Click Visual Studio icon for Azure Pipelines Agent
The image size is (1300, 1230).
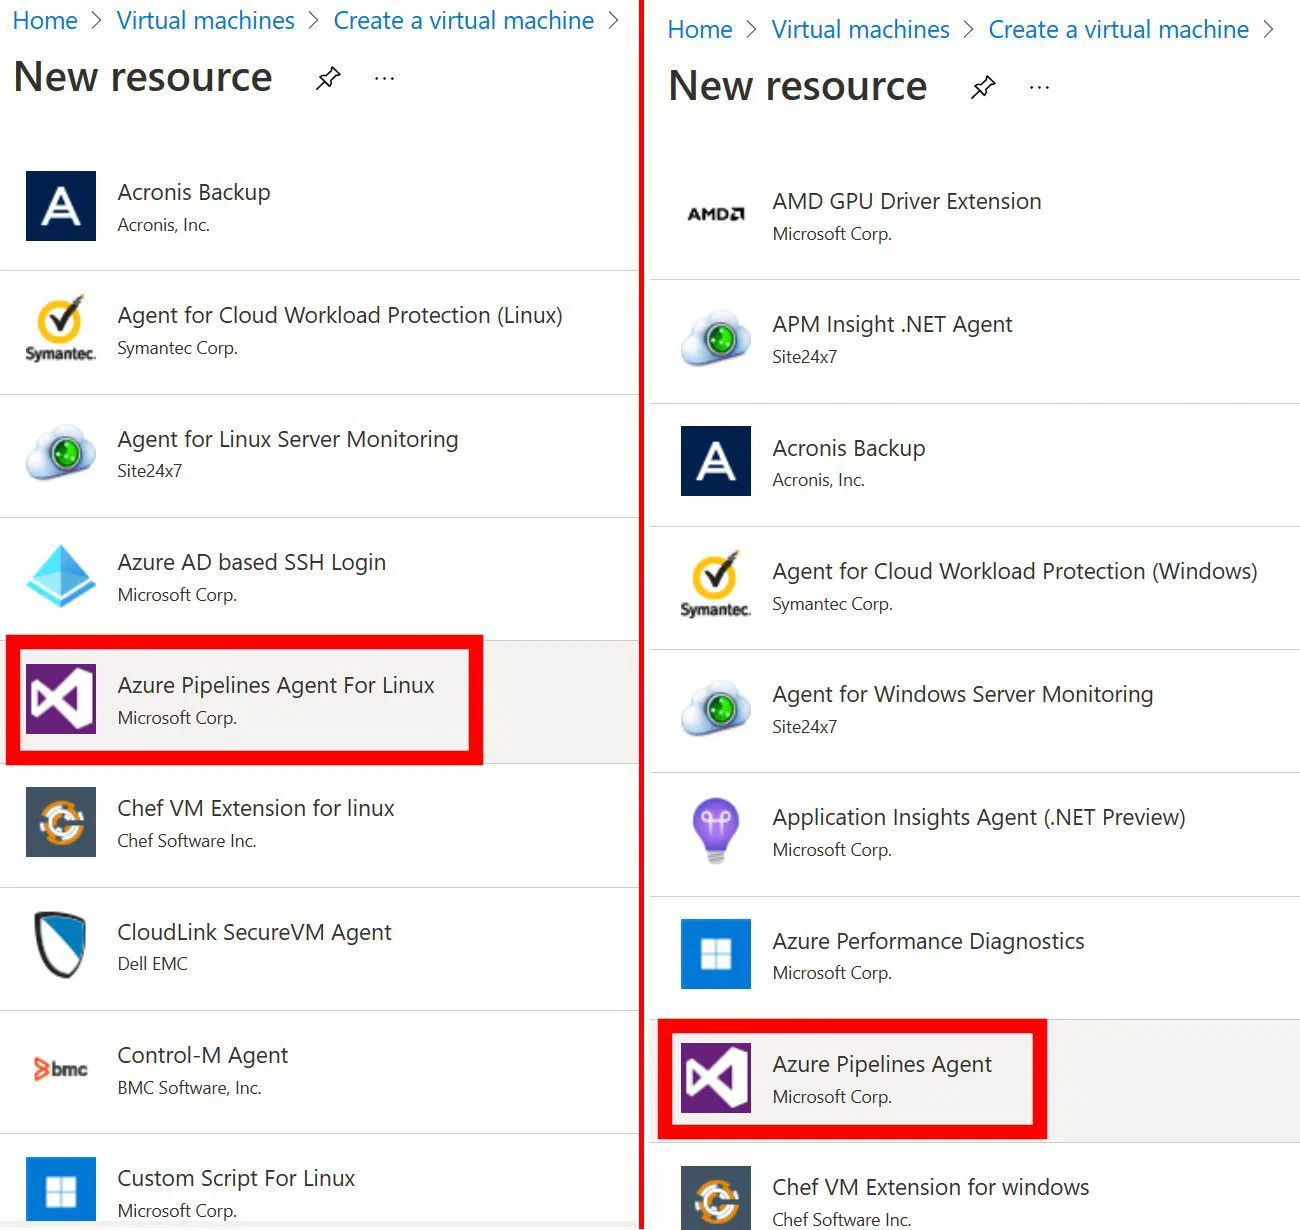[716, 1078]
